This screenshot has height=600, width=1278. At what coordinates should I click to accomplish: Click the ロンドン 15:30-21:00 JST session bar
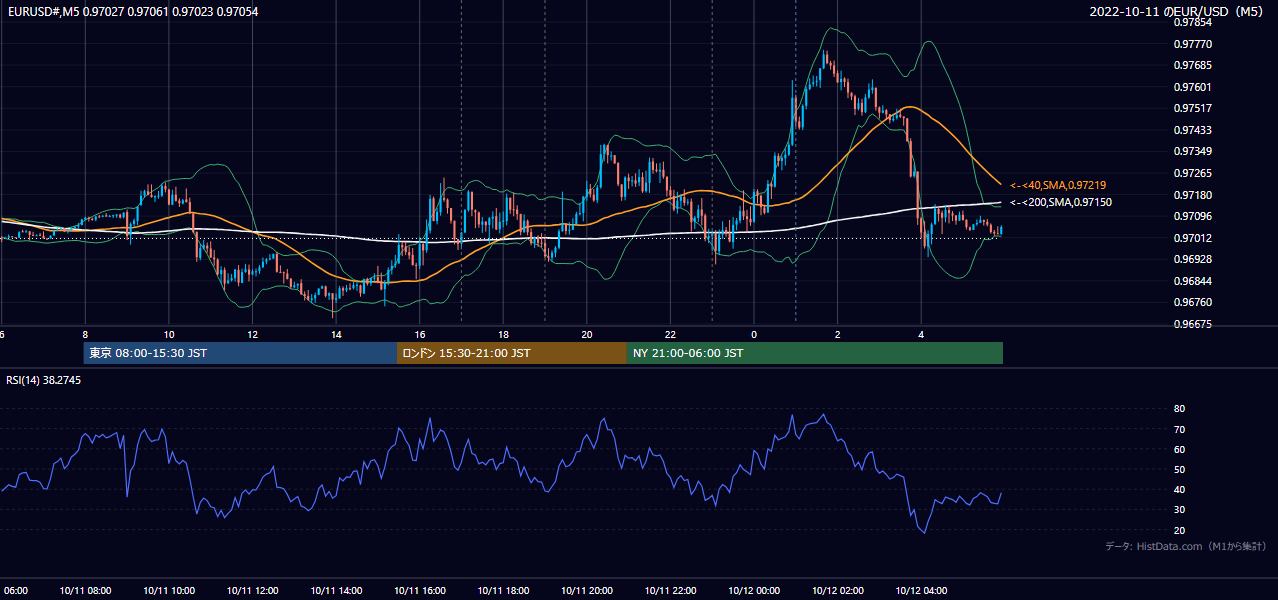(512, 353)
